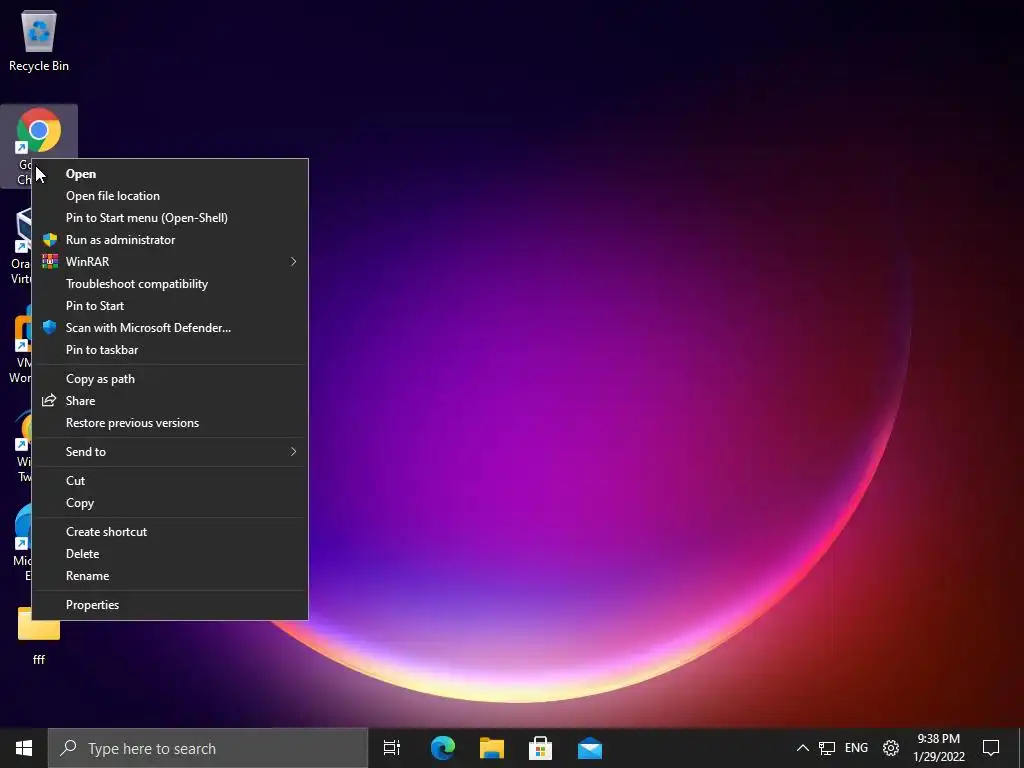Launch Microsoft Edge from taskbar
The height and width of the screenshot is (768, 1024).
click(x=443, y=748)
